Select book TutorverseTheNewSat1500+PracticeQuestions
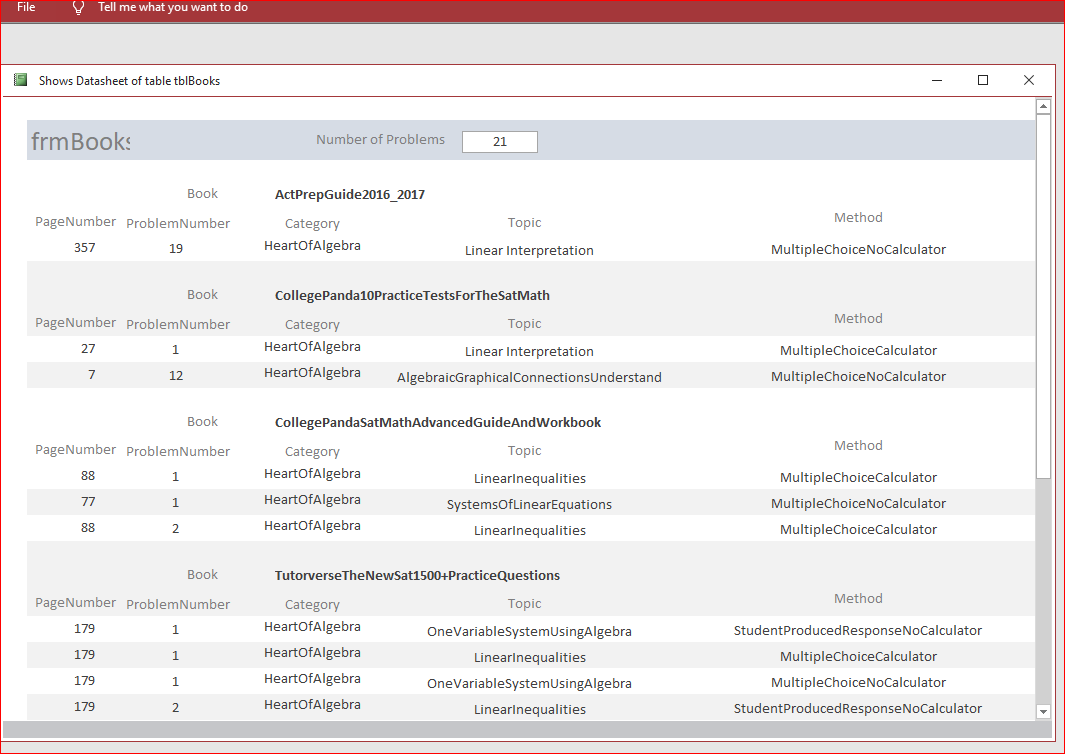The height and width of the screenshot is (754, 1065). [417, 575]
